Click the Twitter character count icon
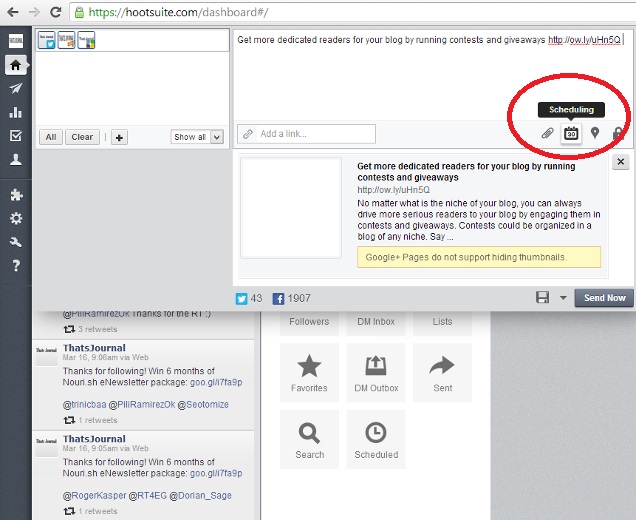Viewport: 637px width, 520px height. click(241, 299)
